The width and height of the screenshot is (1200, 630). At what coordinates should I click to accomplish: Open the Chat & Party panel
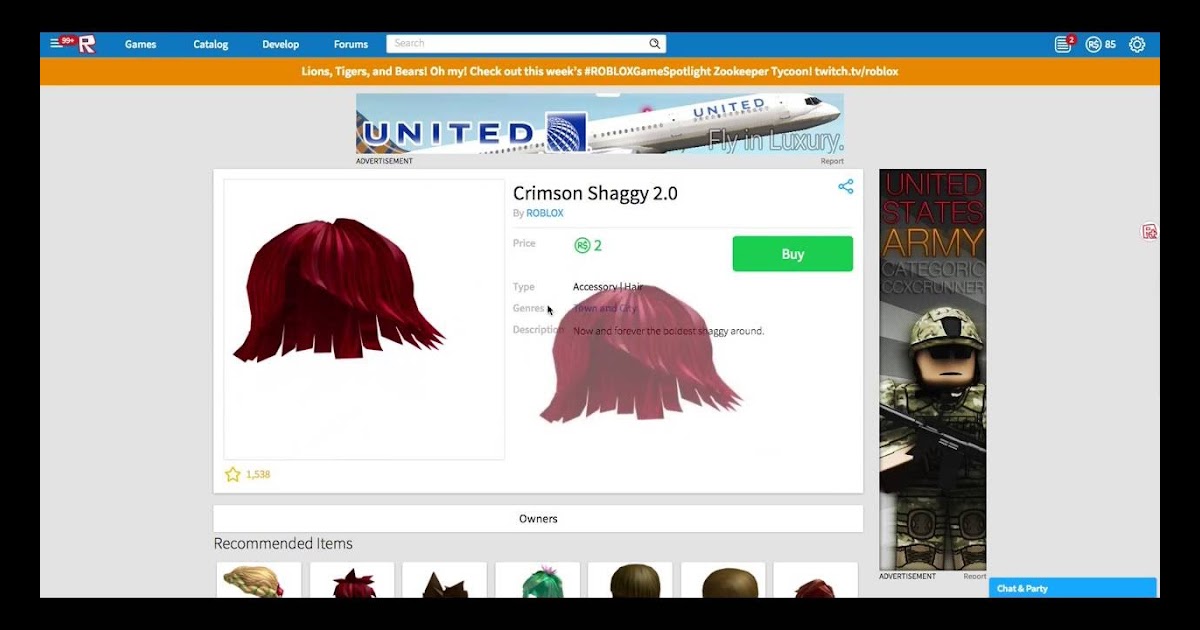click(1072, 588)
